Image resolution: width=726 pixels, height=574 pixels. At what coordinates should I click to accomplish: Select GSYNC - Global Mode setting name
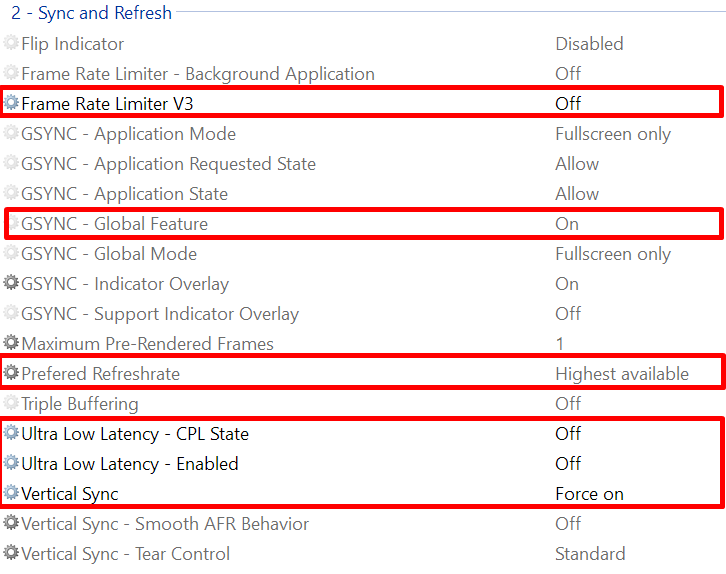tap(109, 254)
